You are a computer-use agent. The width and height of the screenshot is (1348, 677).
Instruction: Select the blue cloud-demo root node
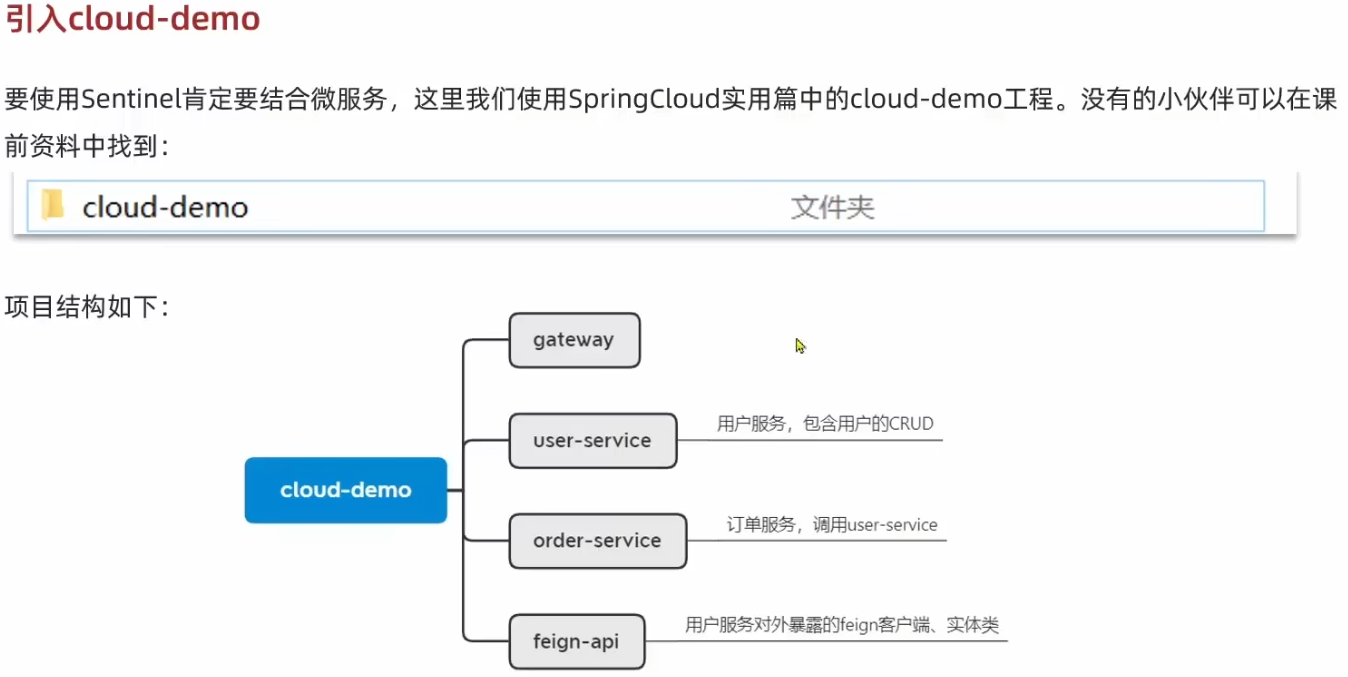(346, 490)
